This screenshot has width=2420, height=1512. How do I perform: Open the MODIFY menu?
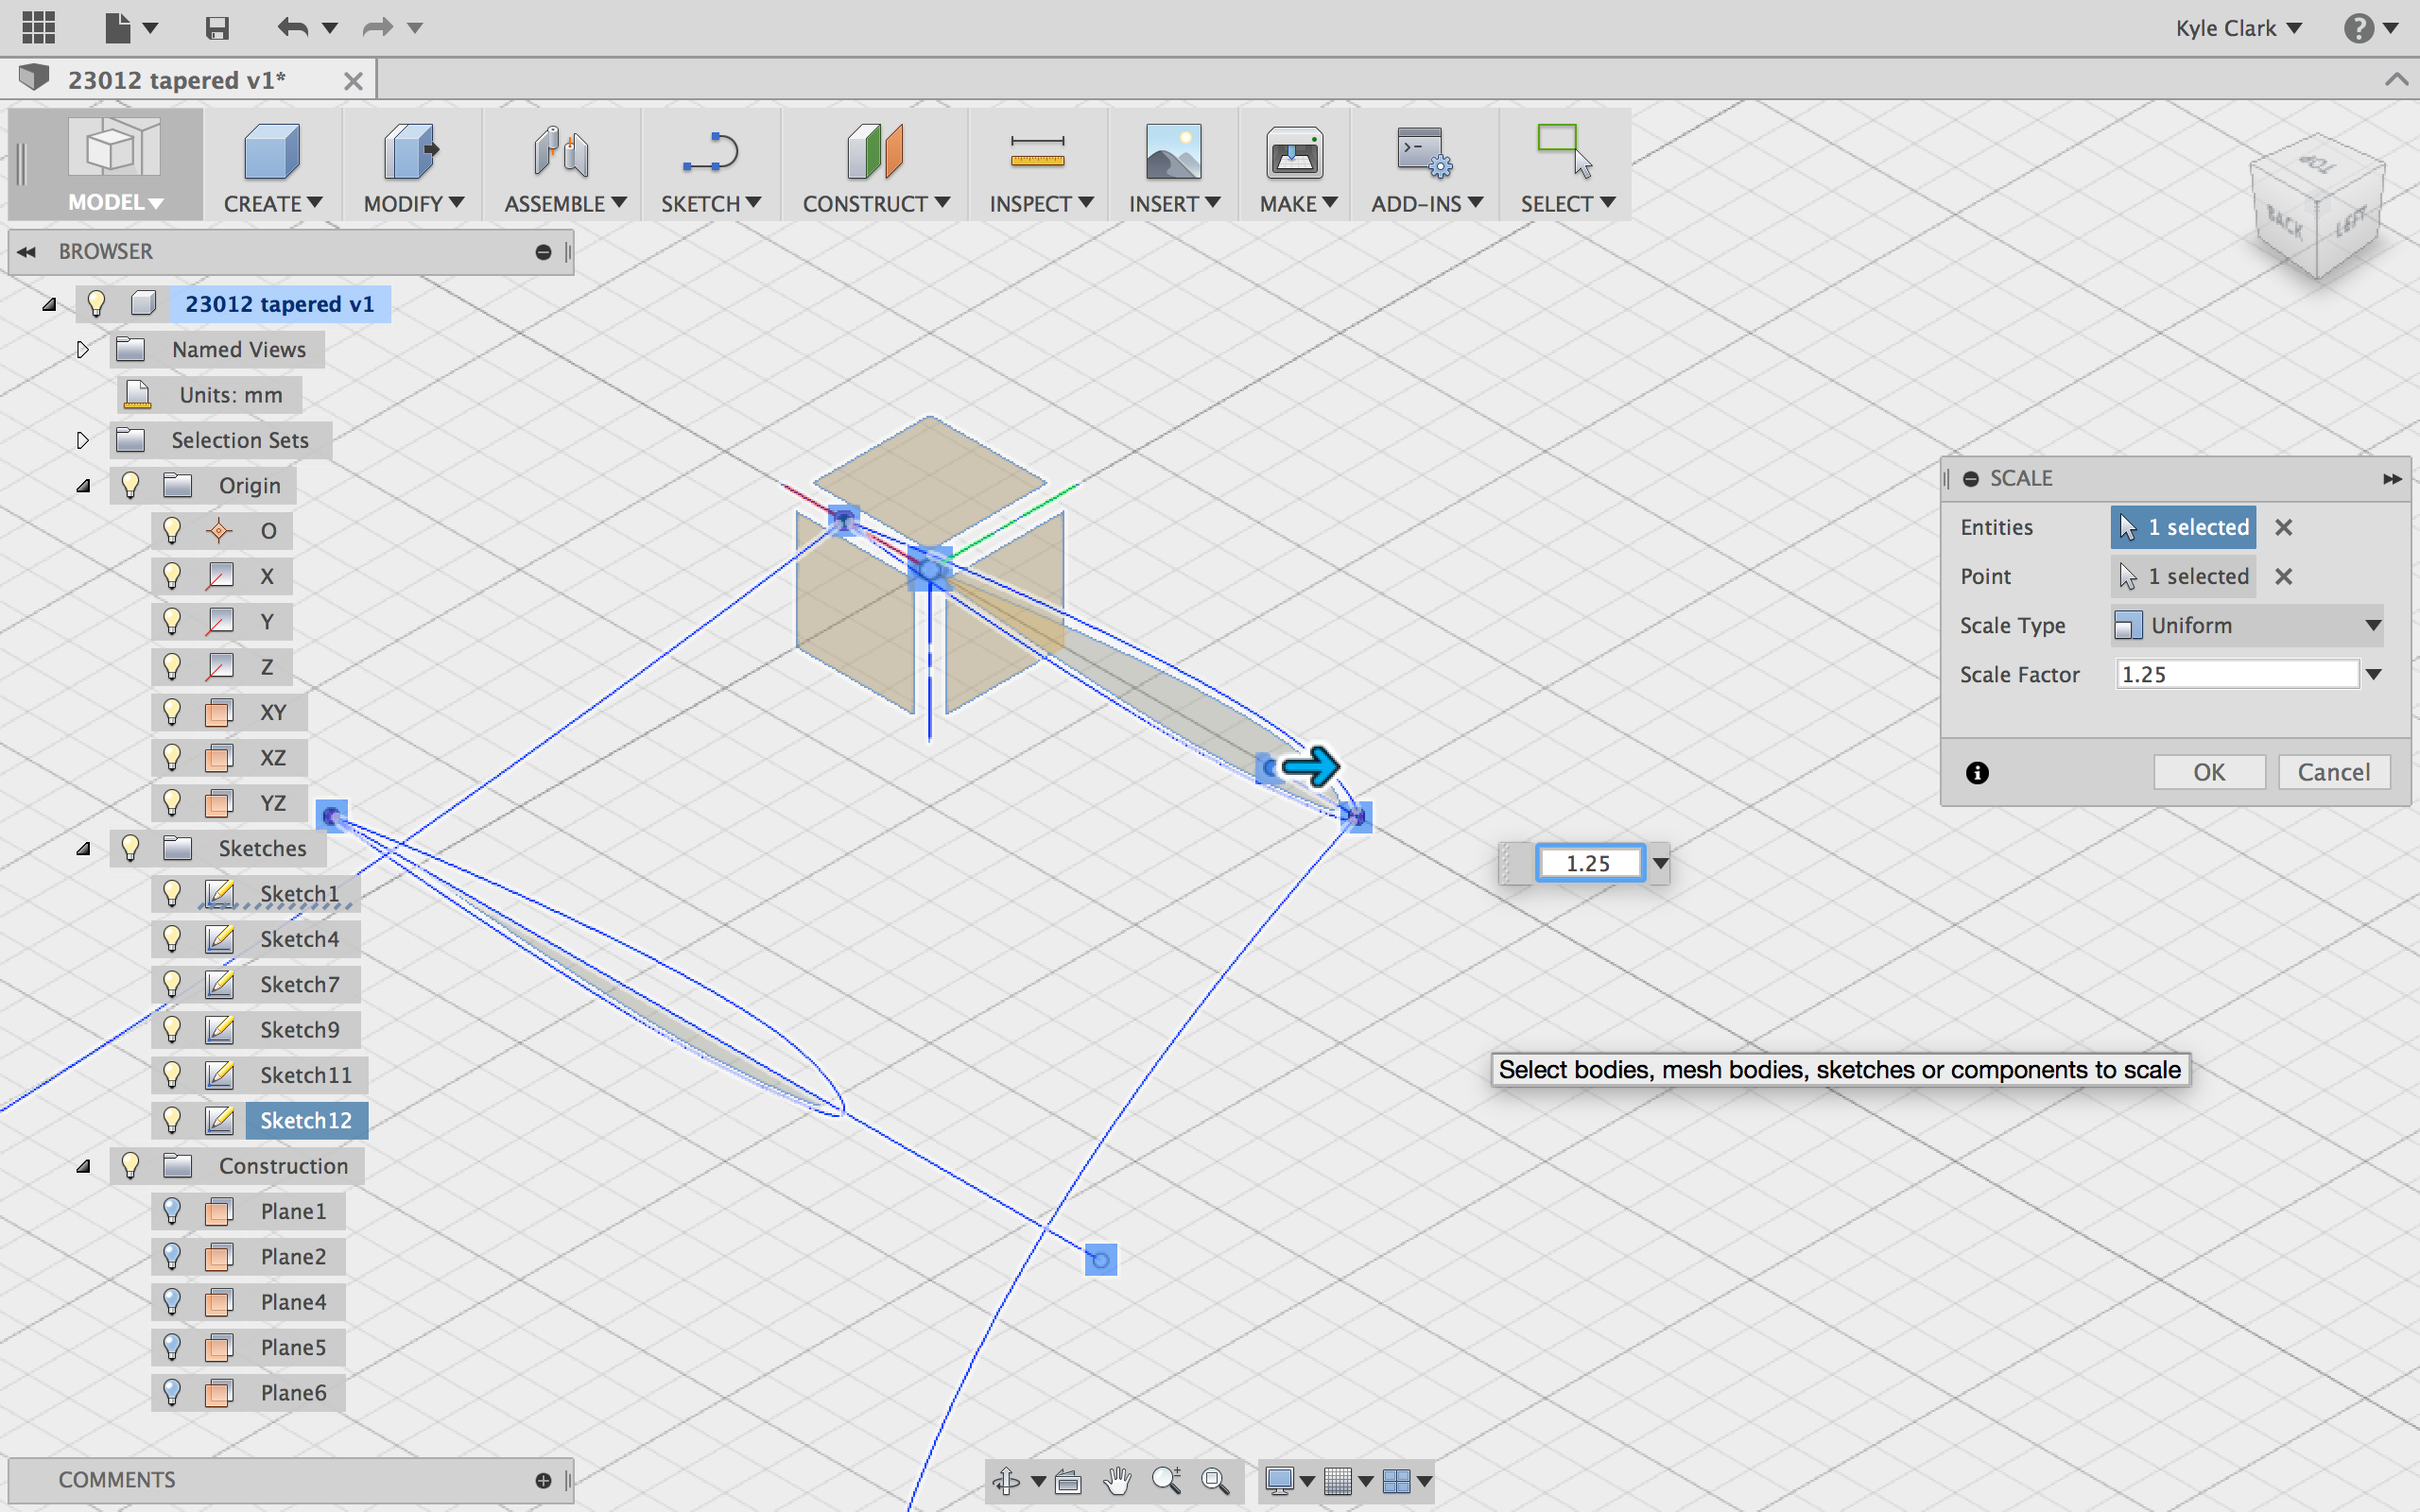click(x=413, y=204)
